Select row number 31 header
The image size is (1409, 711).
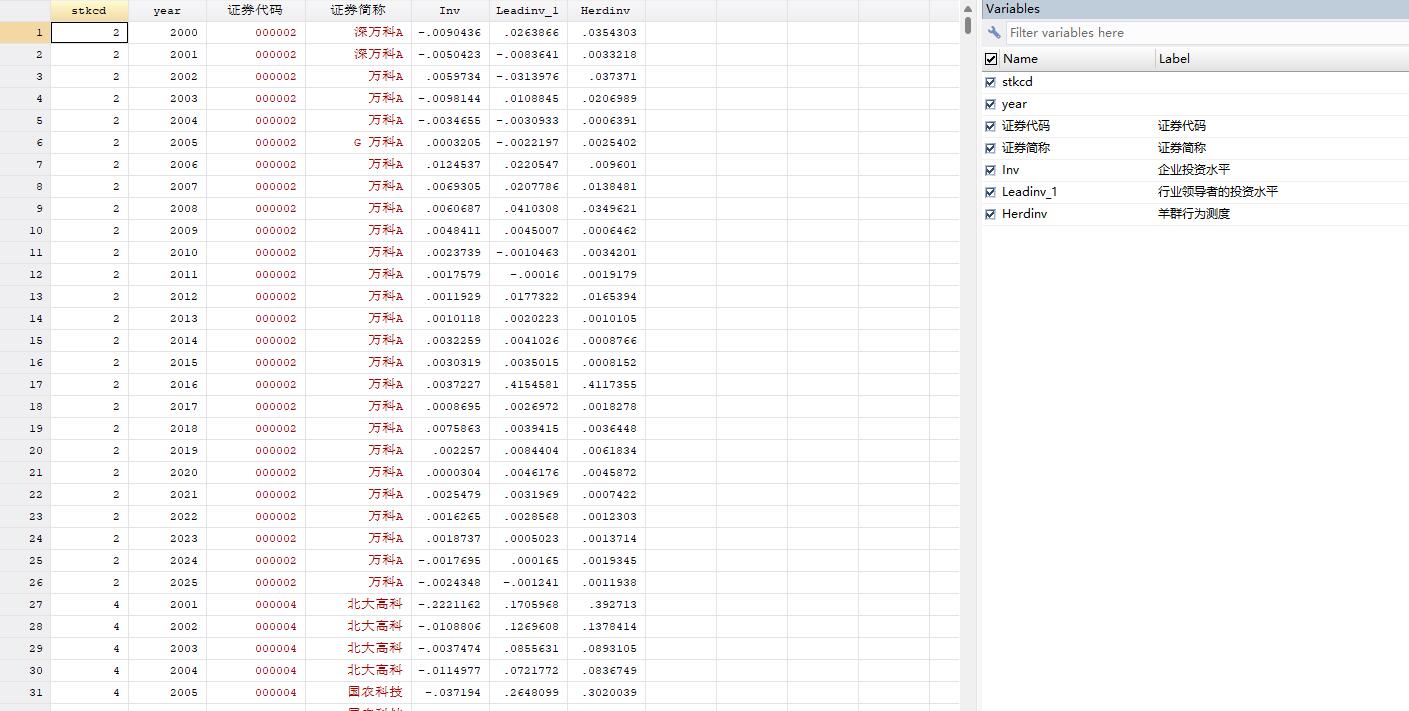coord(25,693)
